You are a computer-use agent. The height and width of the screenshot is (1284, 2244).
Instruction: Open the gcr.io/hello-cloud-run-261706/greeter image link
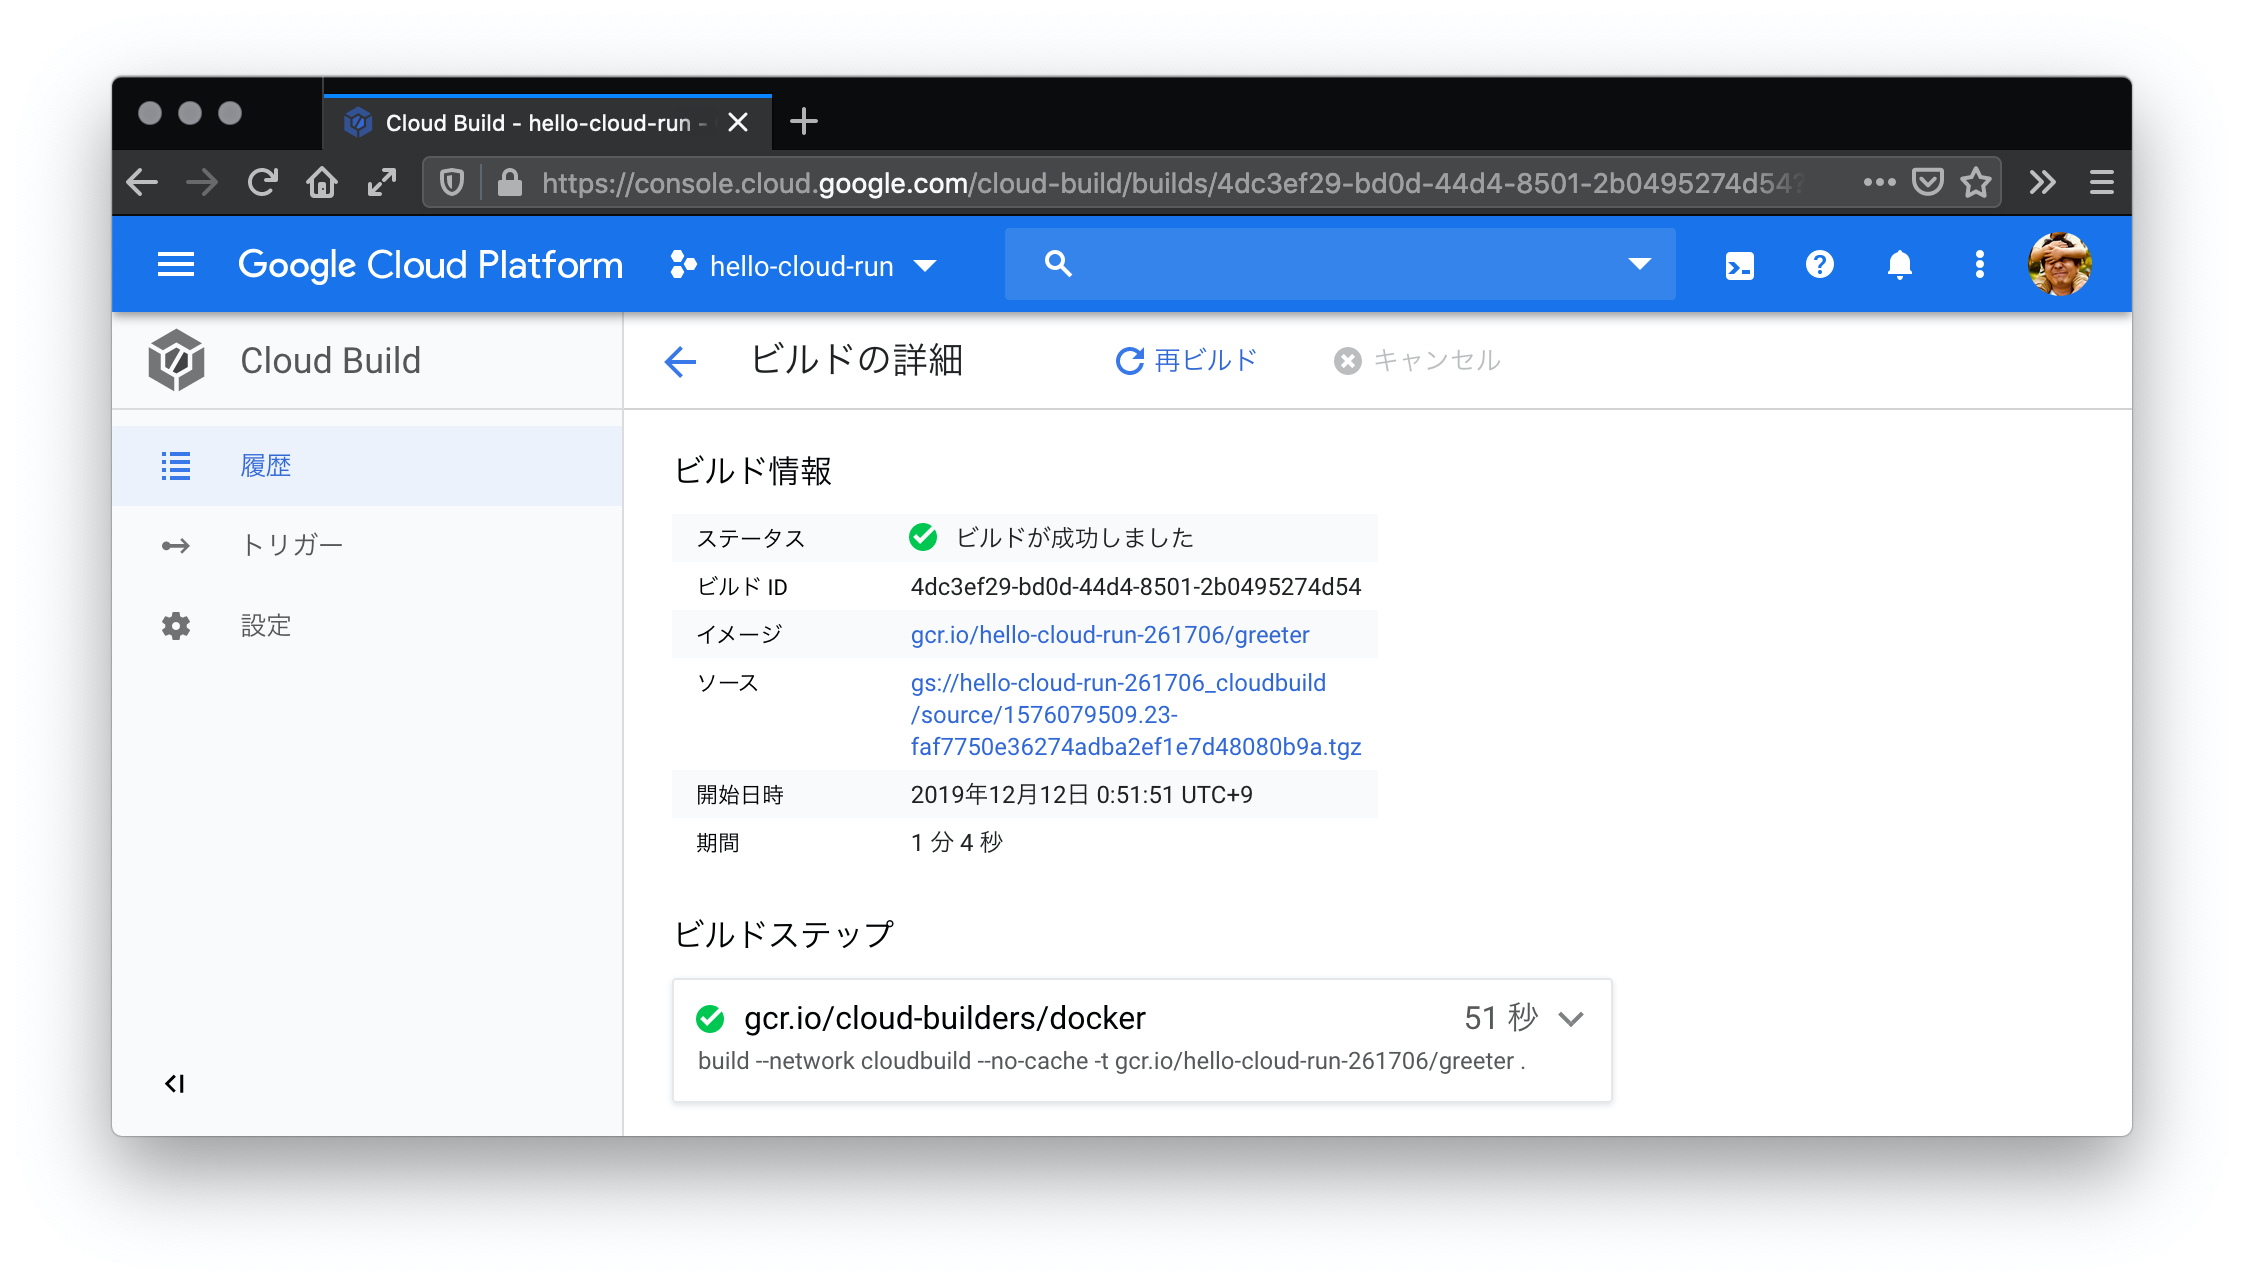click(1110, 635)
